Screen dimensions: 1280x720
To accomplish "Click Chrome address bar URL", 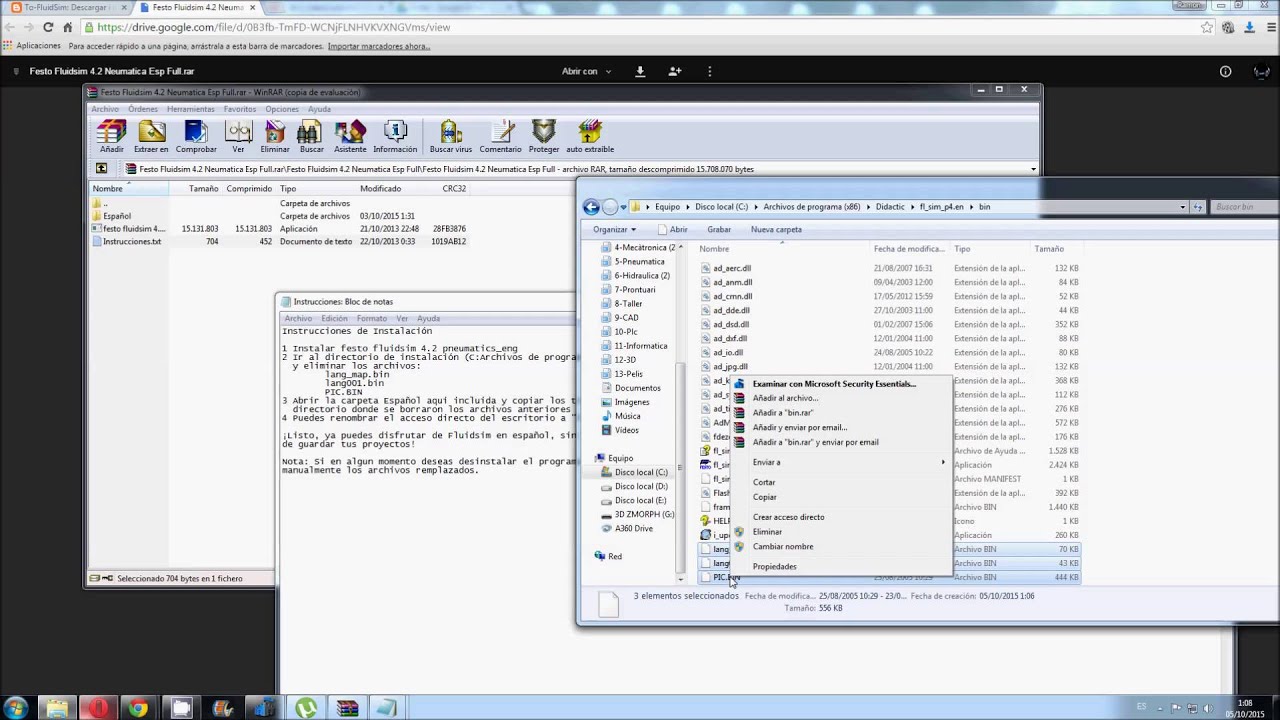I will pyautogui.click(x=274, y=27).
